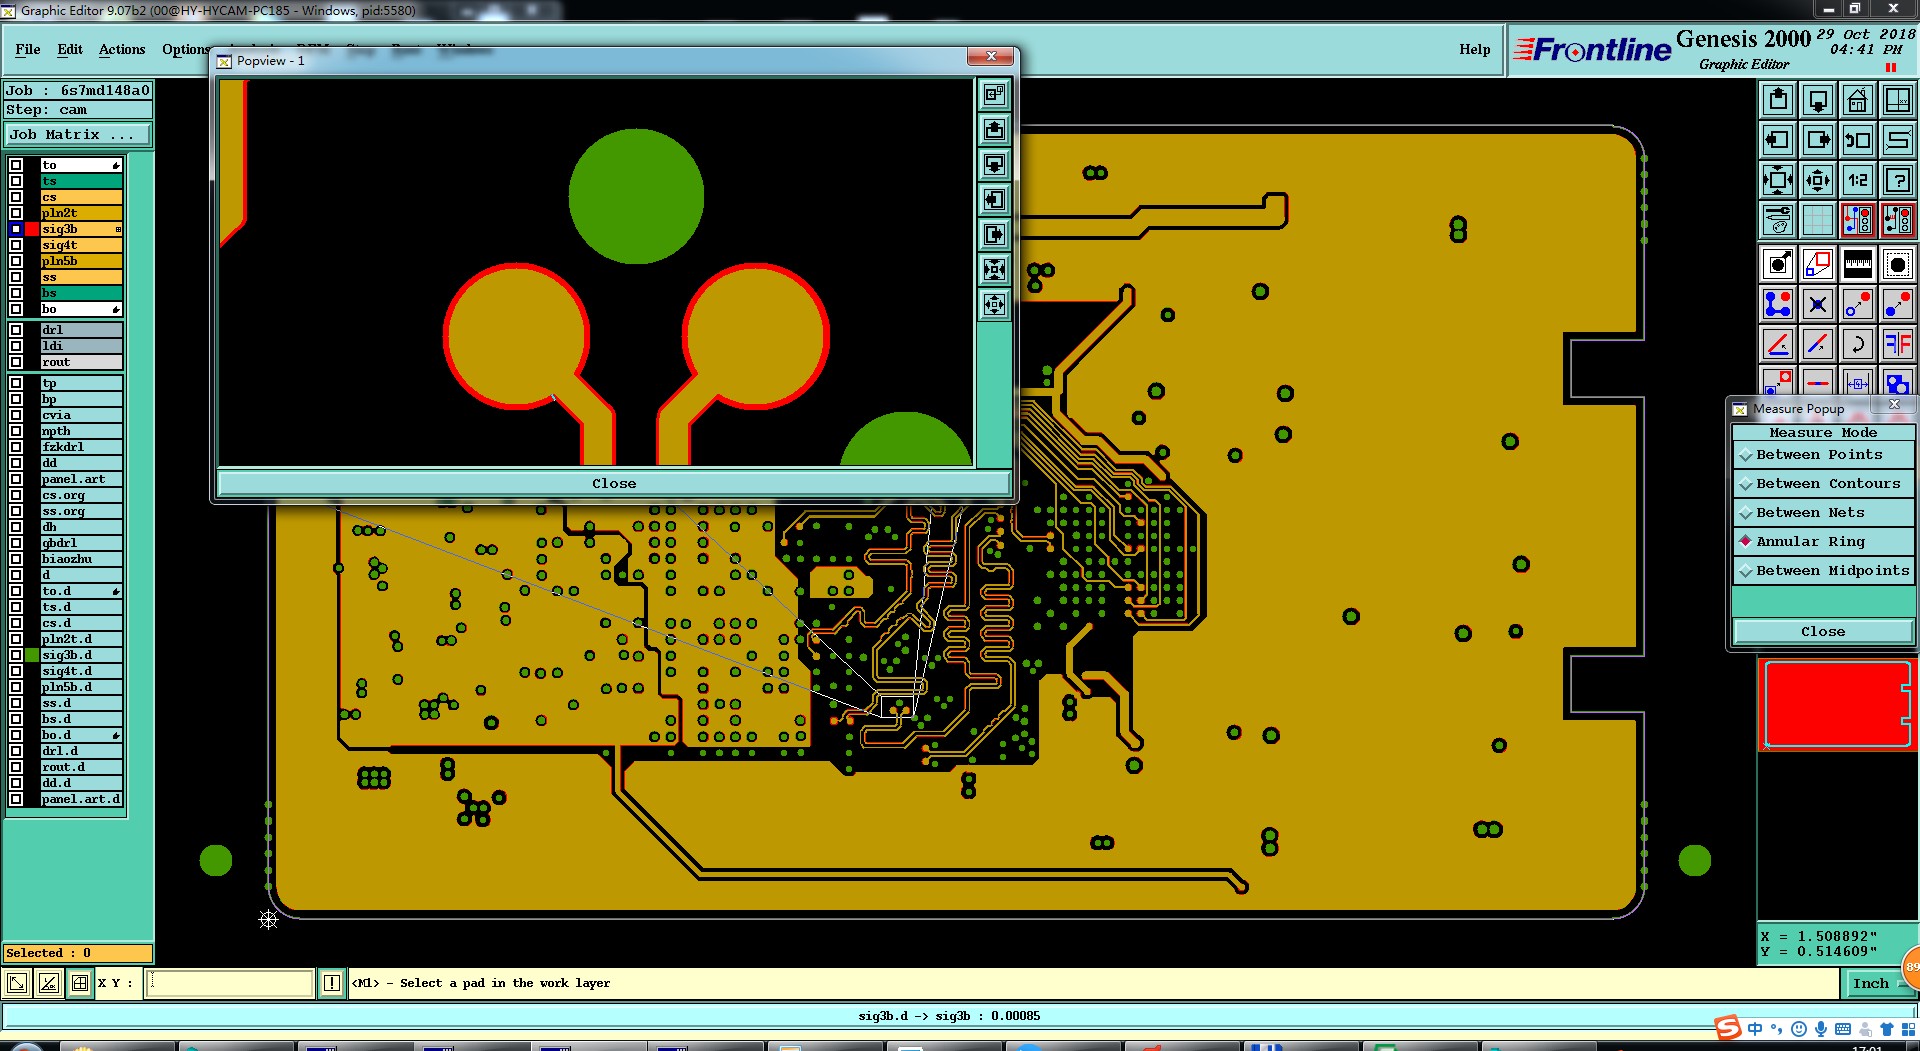This screenshot has width=1920, height=1051.
Task: Click the green color swatch of sig3b.d layer
Action: [x=32, y=655]
